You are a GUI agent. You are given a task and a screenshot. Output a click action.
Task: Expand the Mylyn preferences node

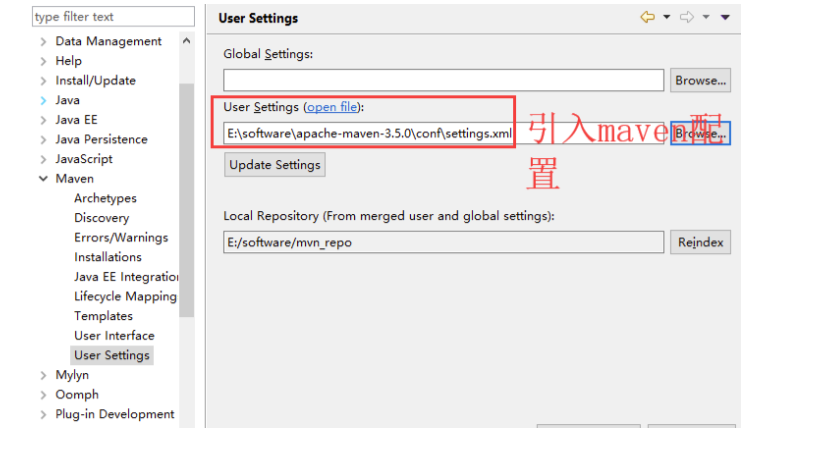point(43,376)
